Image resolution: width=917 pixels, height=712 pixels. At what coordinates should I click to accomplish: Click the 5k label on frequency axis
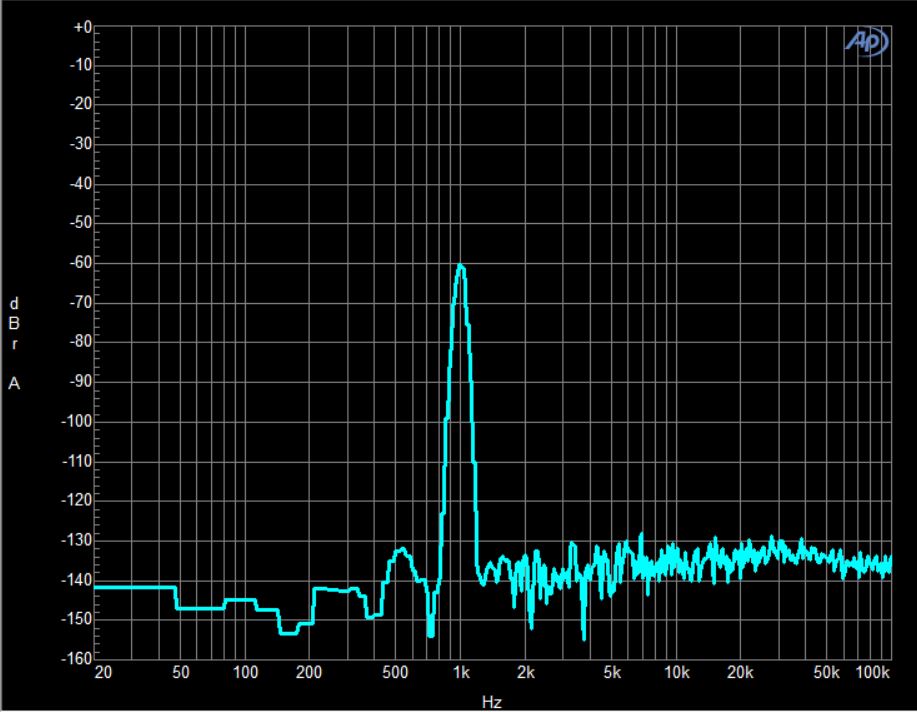pyautogui.click(x=612, y=673)
